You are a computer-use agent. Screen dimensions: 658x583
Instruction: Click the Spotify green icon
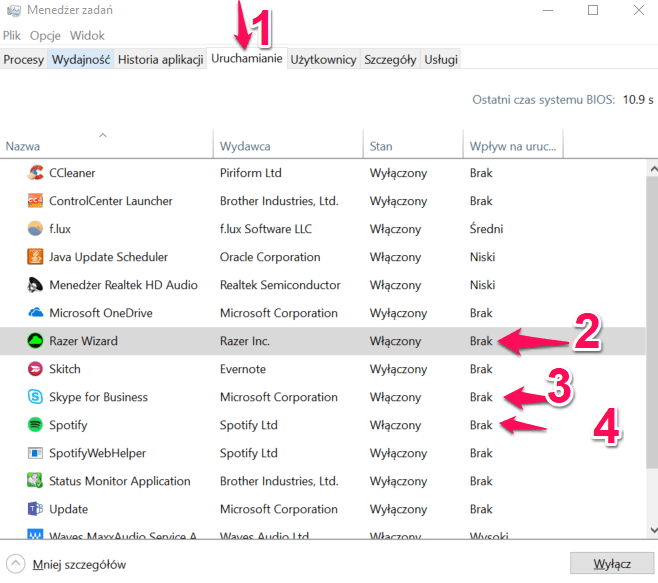pyautogui.click(x=36, y=425)
